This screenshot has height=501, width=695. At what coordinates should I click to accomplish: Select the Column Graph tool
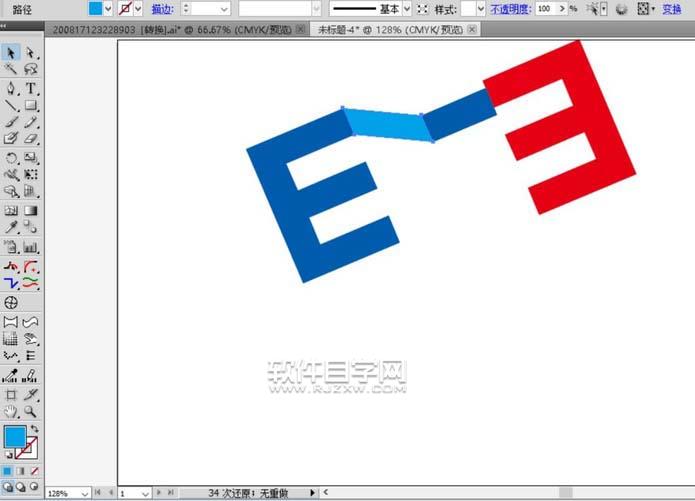30,247
